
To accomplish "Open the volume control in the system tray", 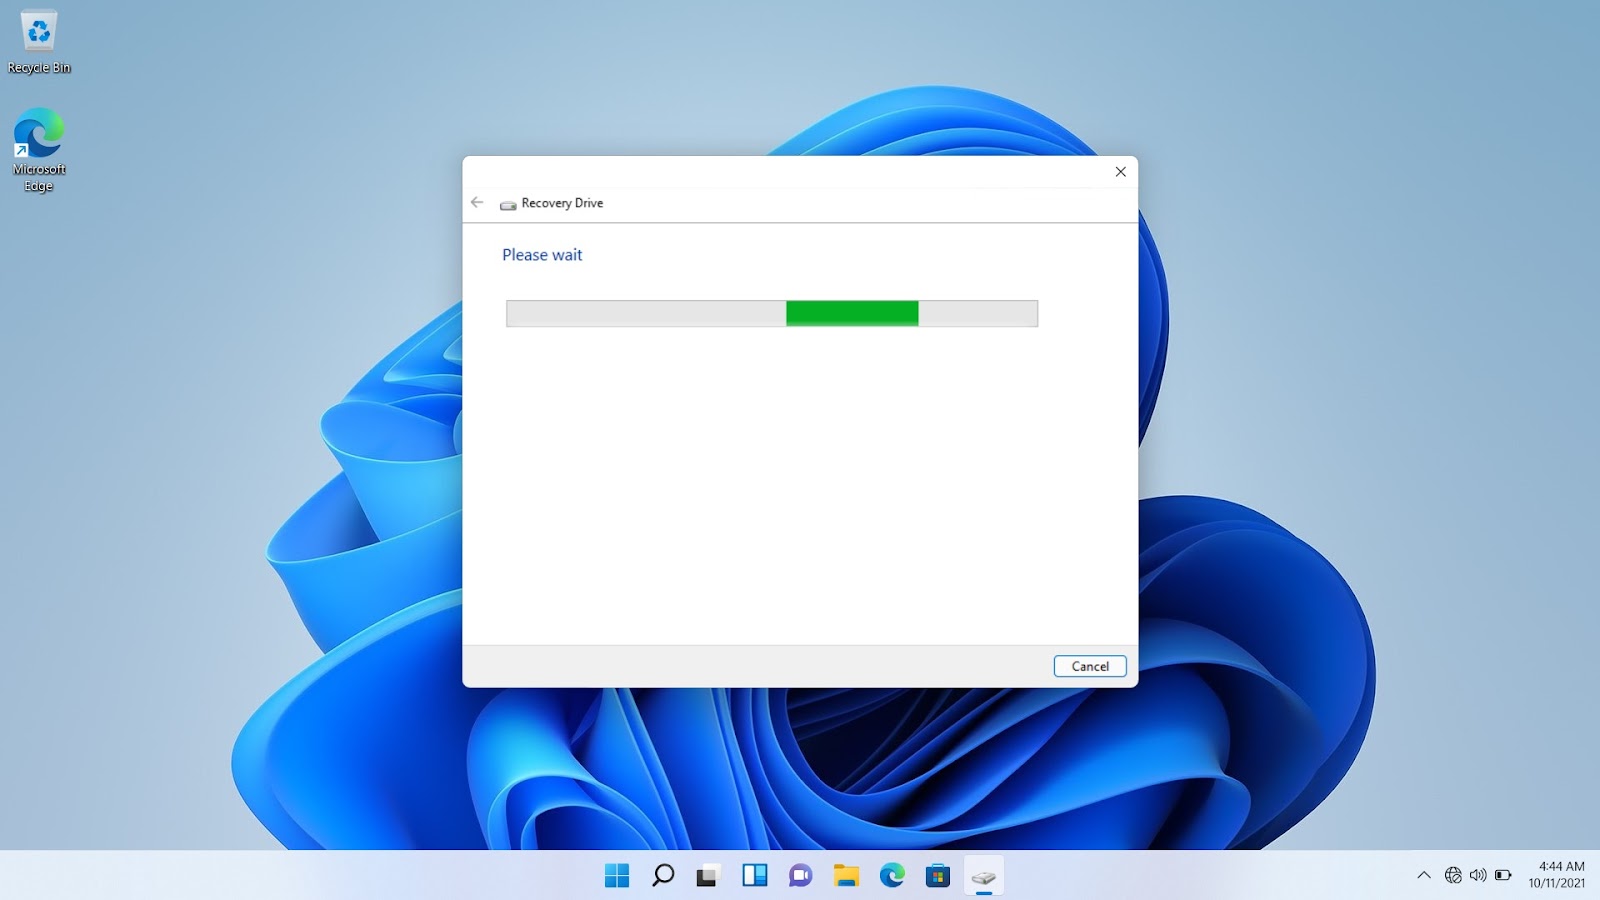I will (1476, 873).
